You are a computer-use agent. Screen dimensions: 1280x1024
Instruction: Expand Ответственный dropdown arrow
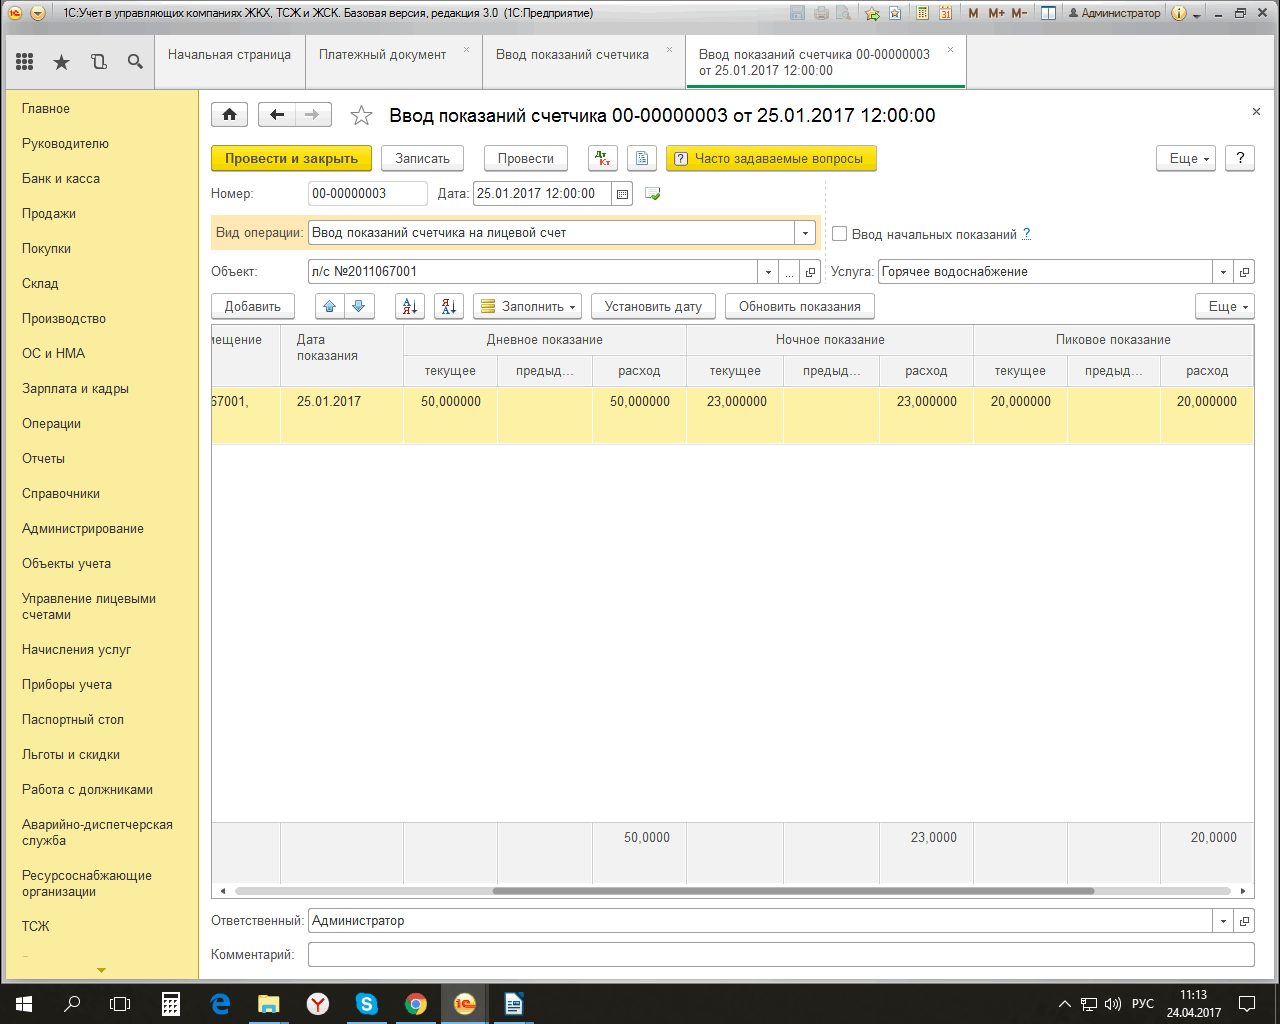point(1223,921)
